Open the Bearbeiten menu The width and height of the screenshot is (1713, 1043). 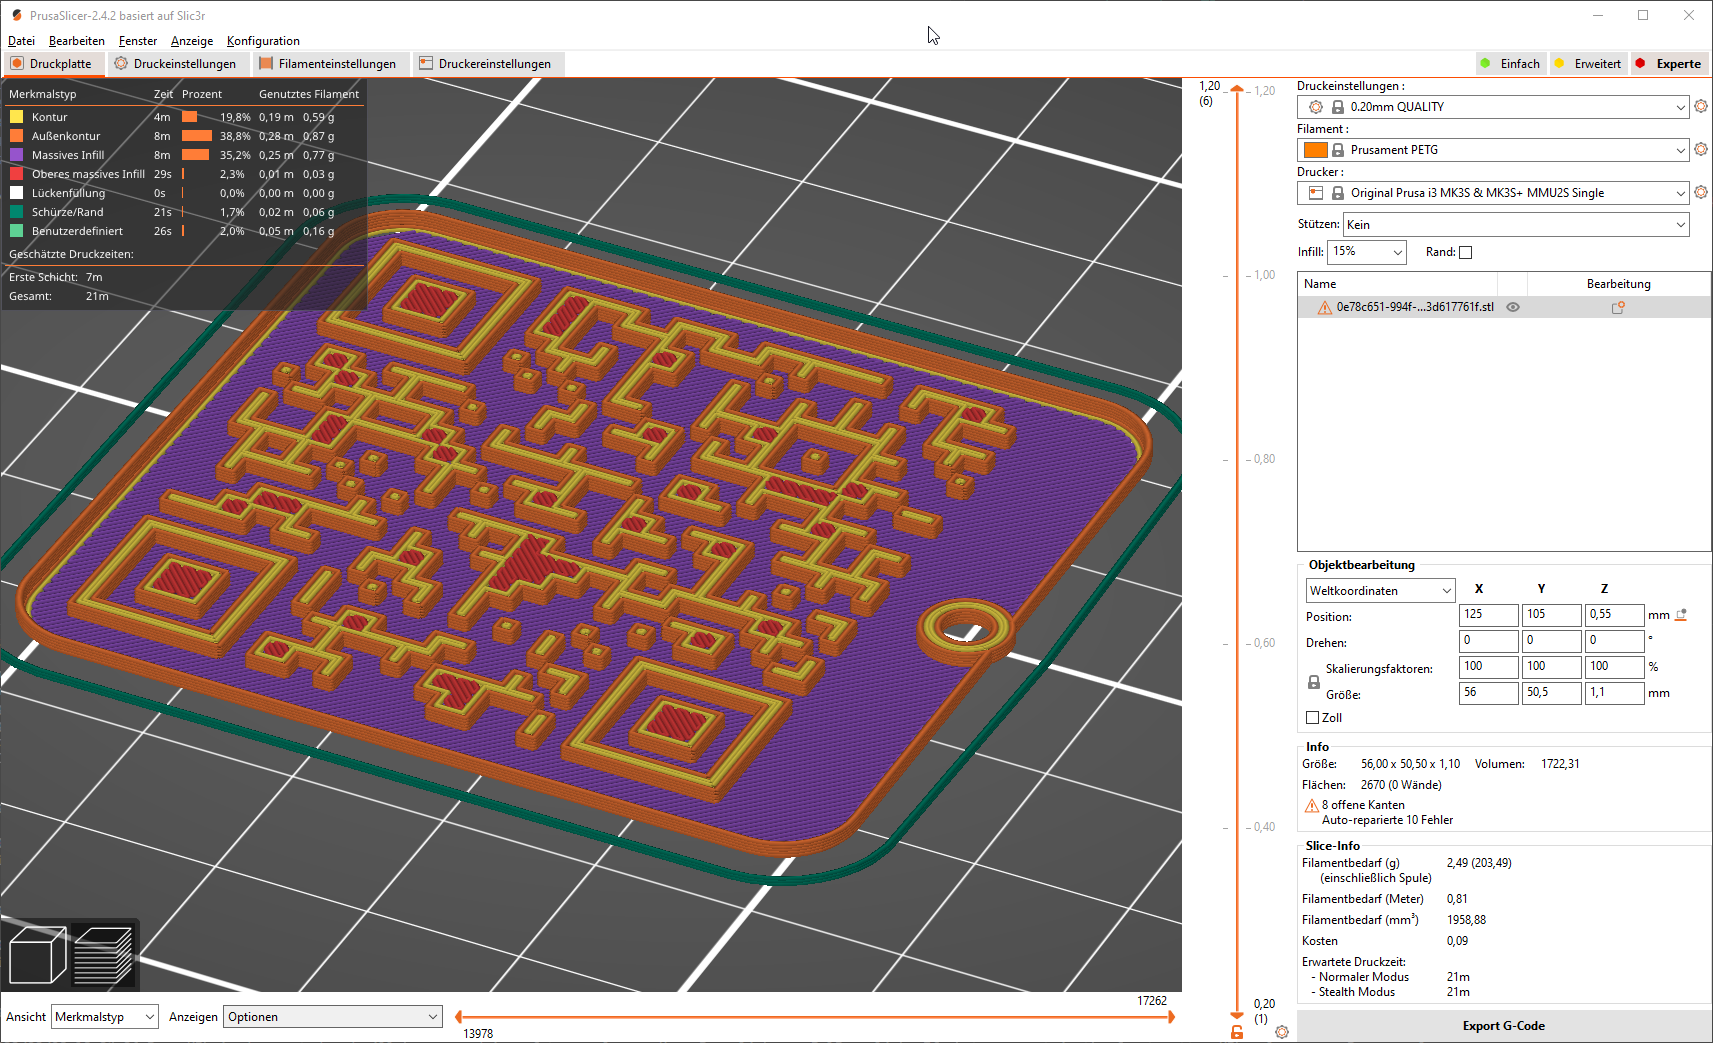(x=77, y=41)
